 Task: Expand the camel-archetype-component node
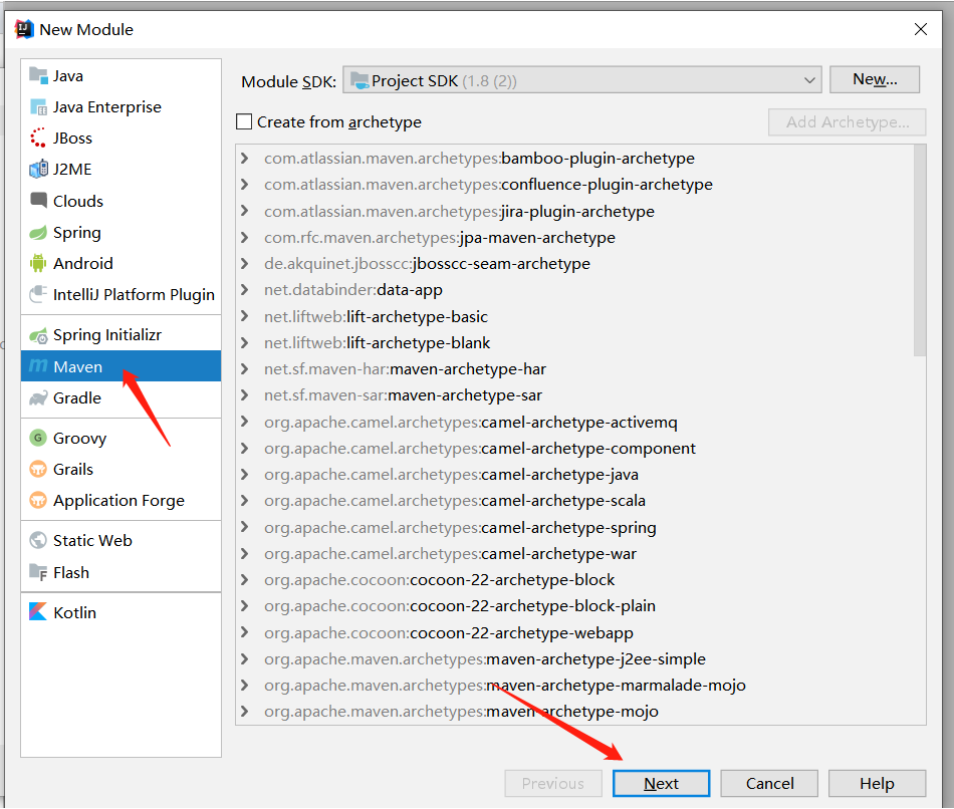point(245,448)
